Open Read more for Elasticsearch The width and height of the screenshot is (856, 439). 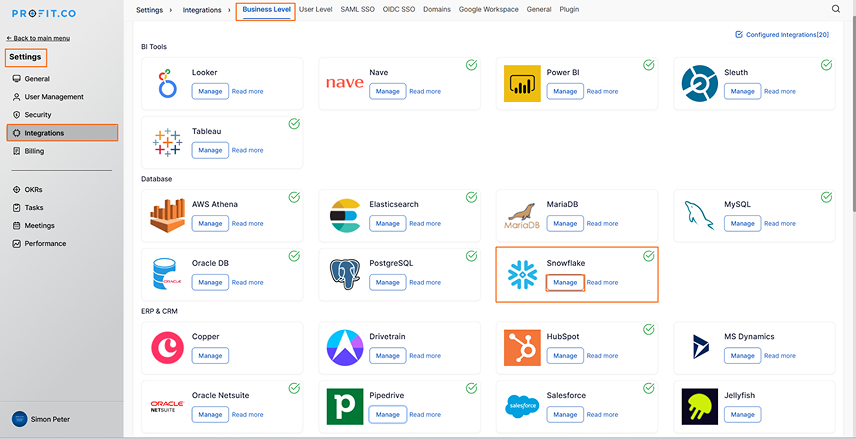pos(425,223)
